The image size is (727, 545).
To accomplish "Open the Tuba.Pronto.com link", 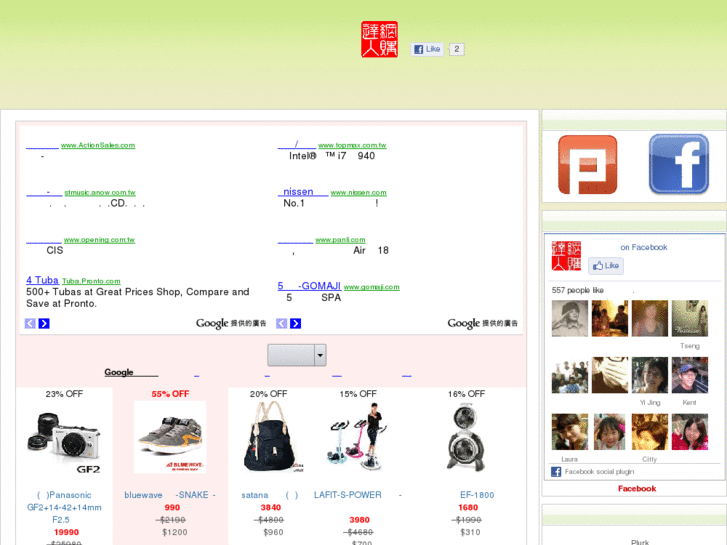I will pos(91,281).
